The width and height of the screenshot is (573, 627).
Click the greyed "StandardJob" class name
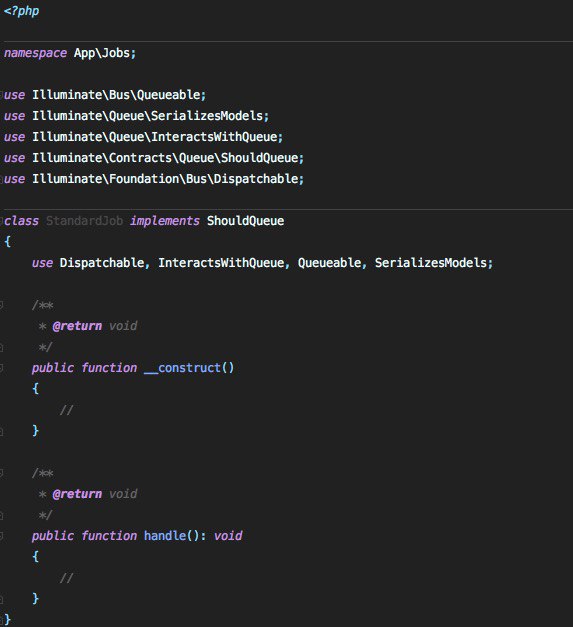pyautogui.click(x=84, y=221)
